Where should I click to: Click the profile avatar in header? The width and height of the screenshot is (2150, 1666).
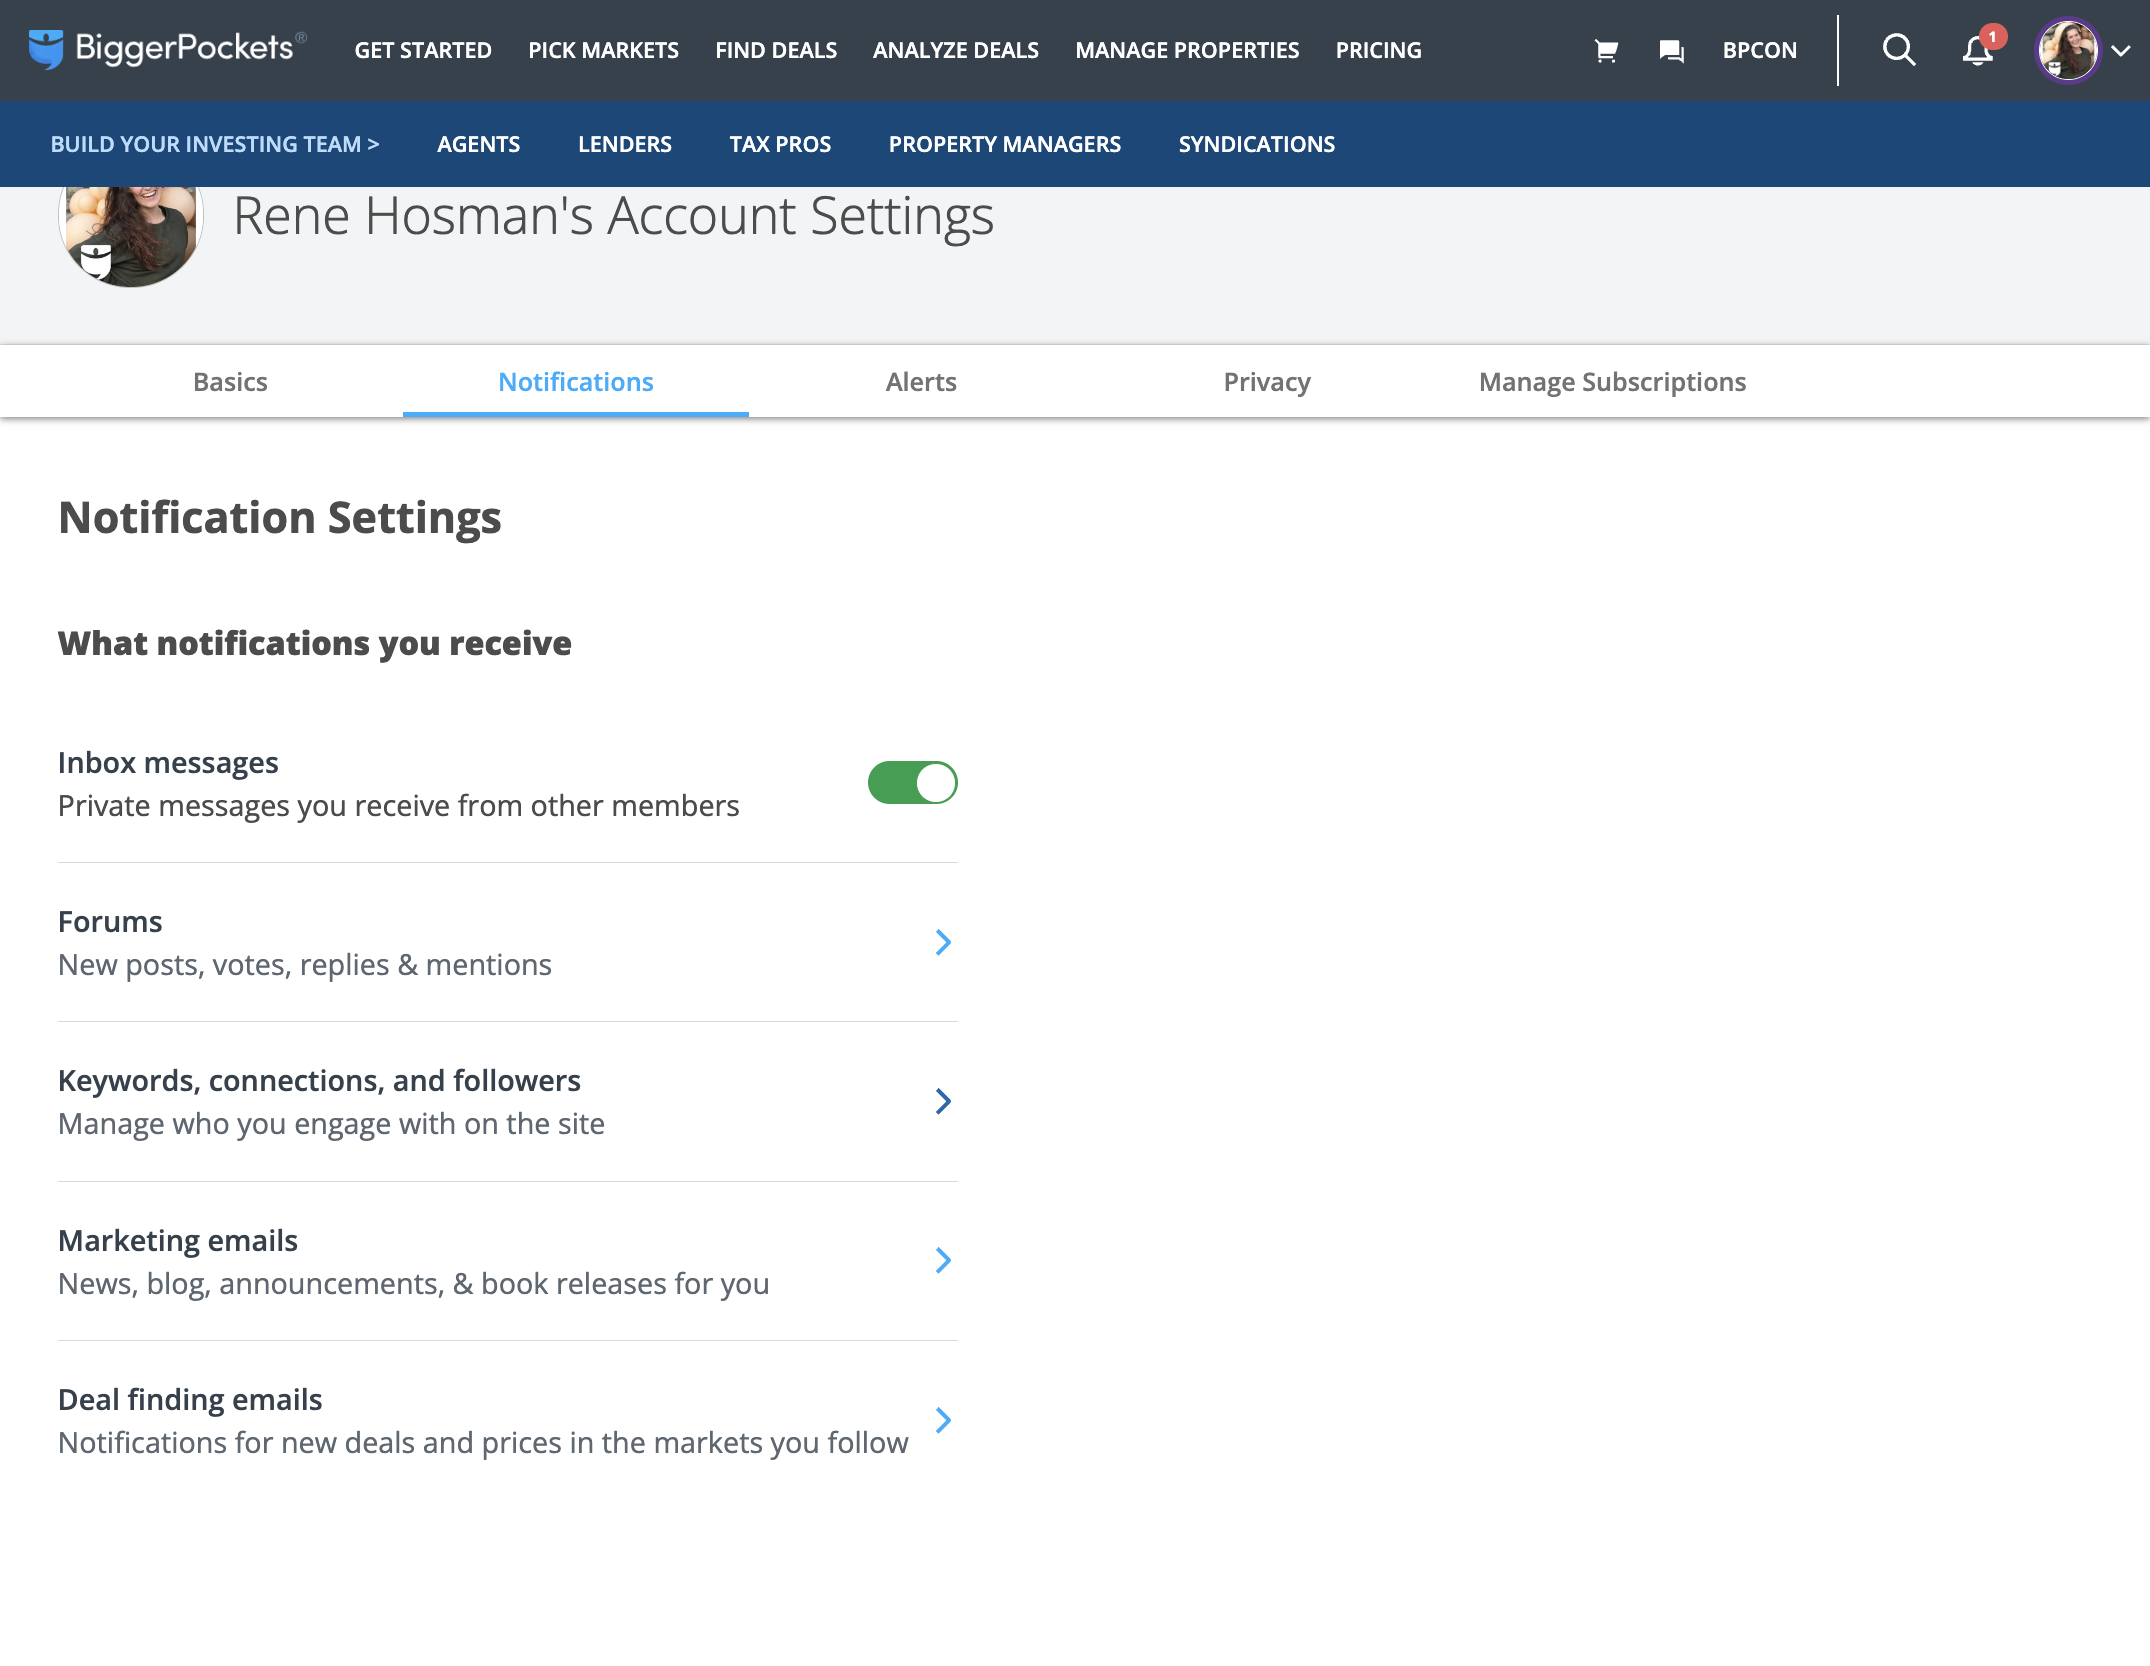pyautogui.click(x=2067, y=50)
